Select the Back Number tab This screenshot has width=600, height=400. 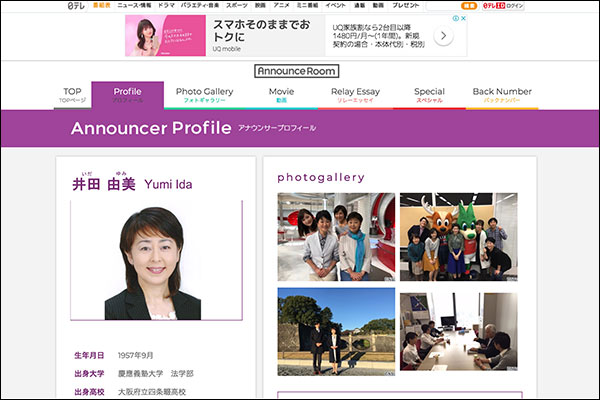pyautogui.click(x=502, y=95)
